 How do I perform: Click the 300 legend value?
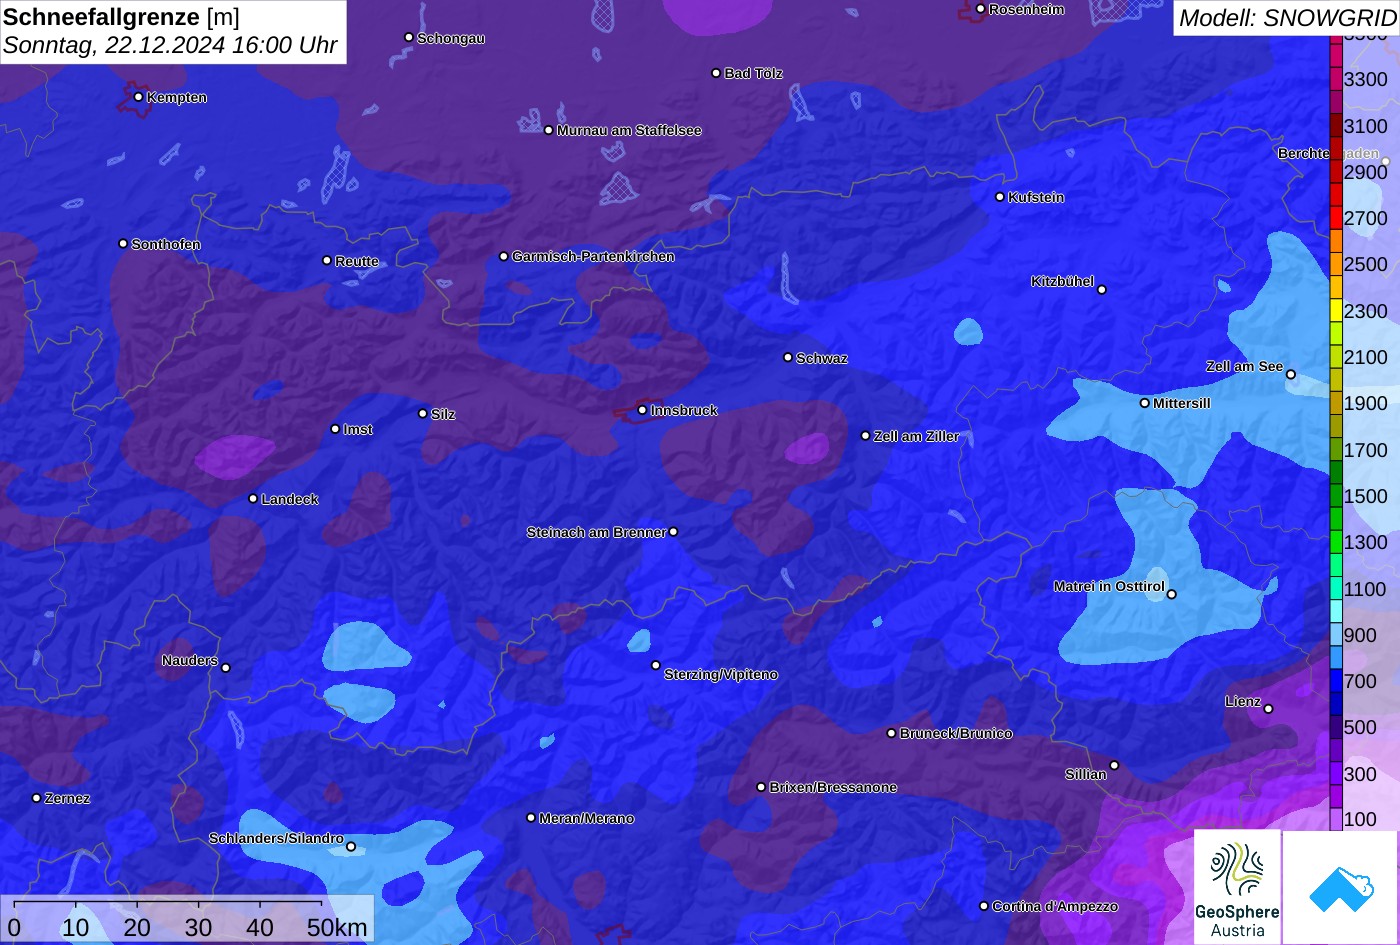1360,774
